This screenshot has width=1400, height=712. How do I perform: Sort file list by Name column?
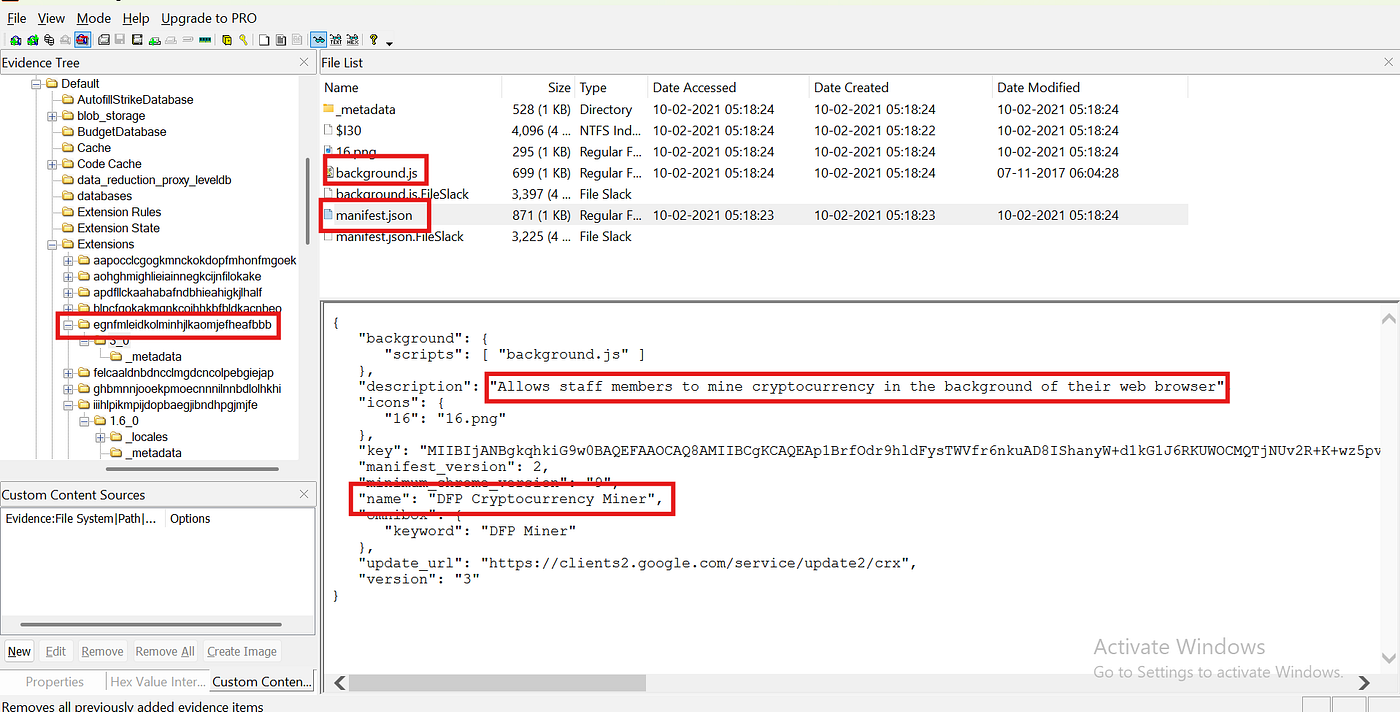pos(411,88)
